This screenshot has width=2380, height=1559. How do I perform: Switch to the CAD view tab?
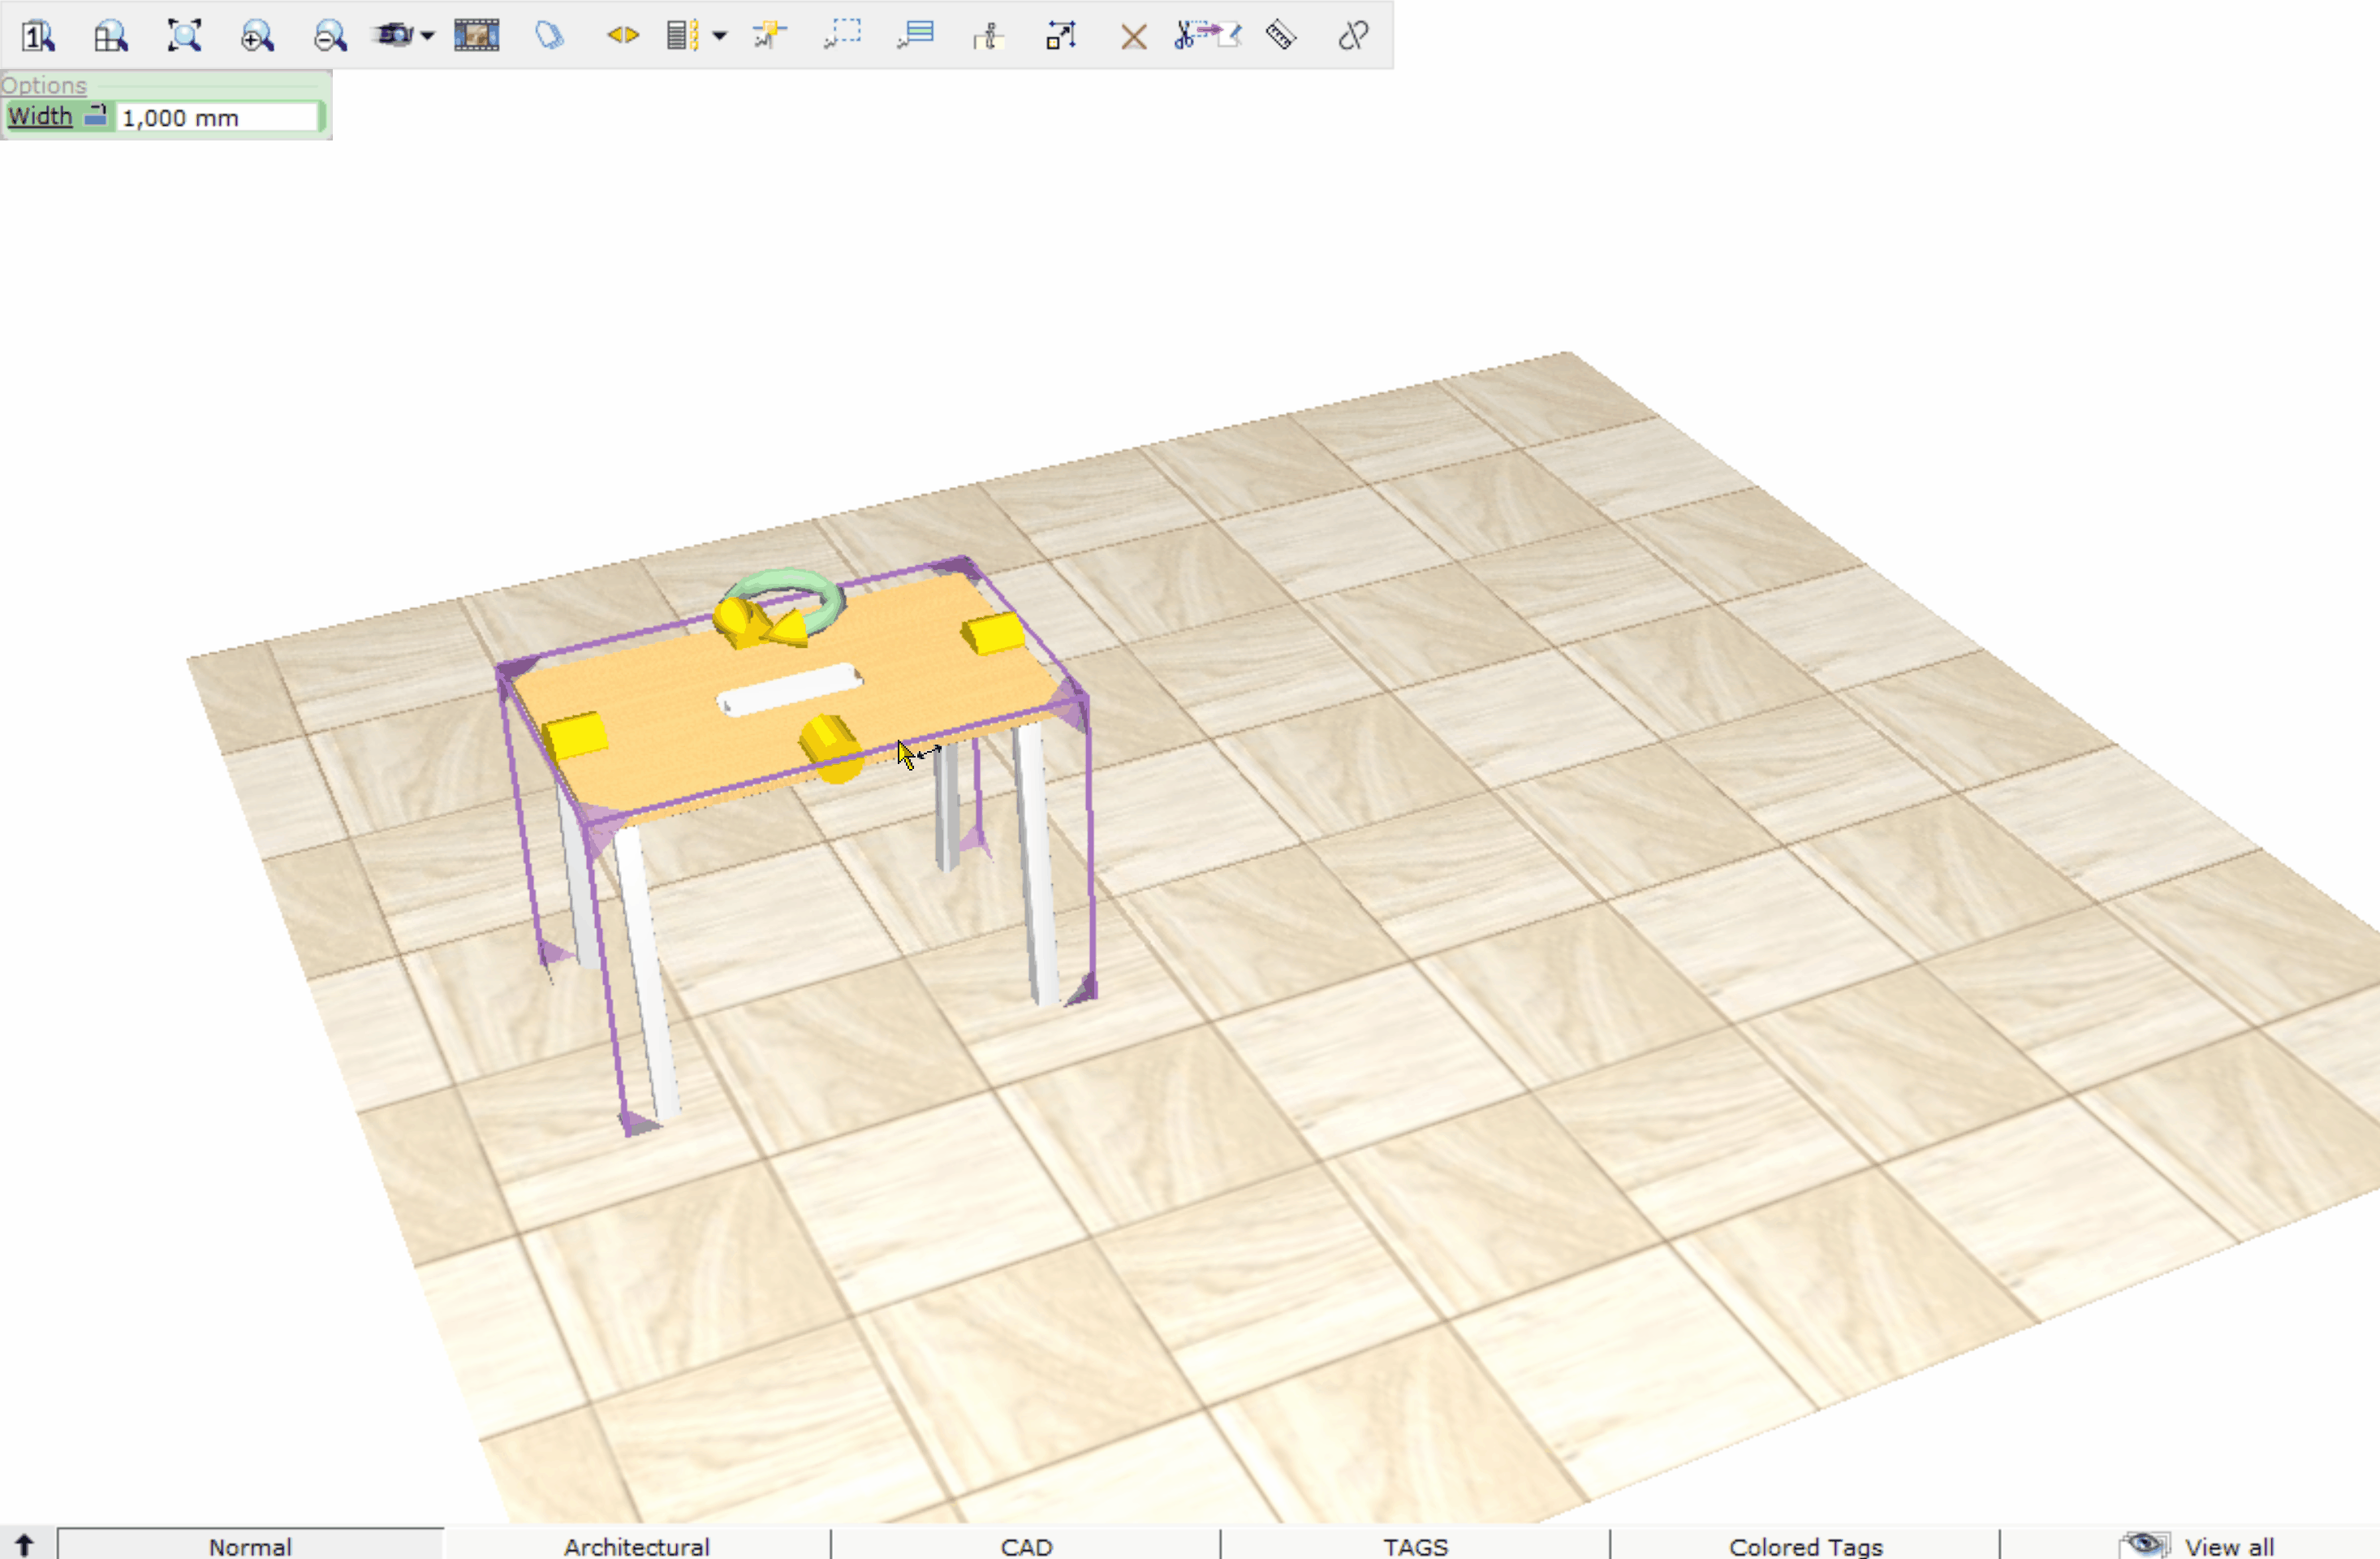click(1026, 1546)
